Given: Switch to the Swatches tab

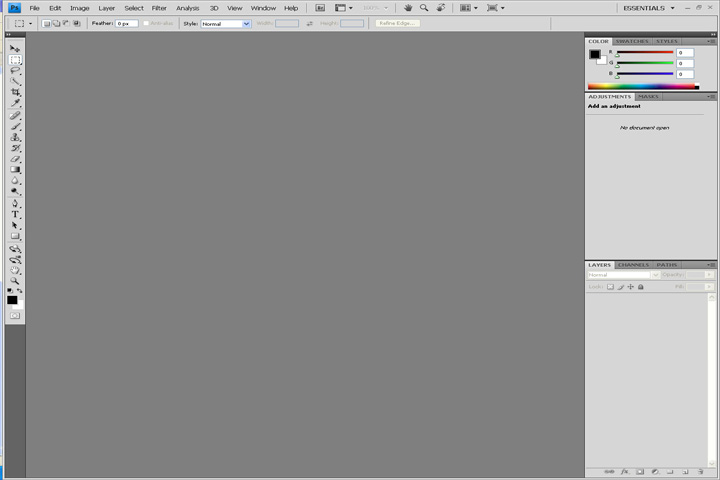Looking at the screenshot, I should (x=632, y=41).
